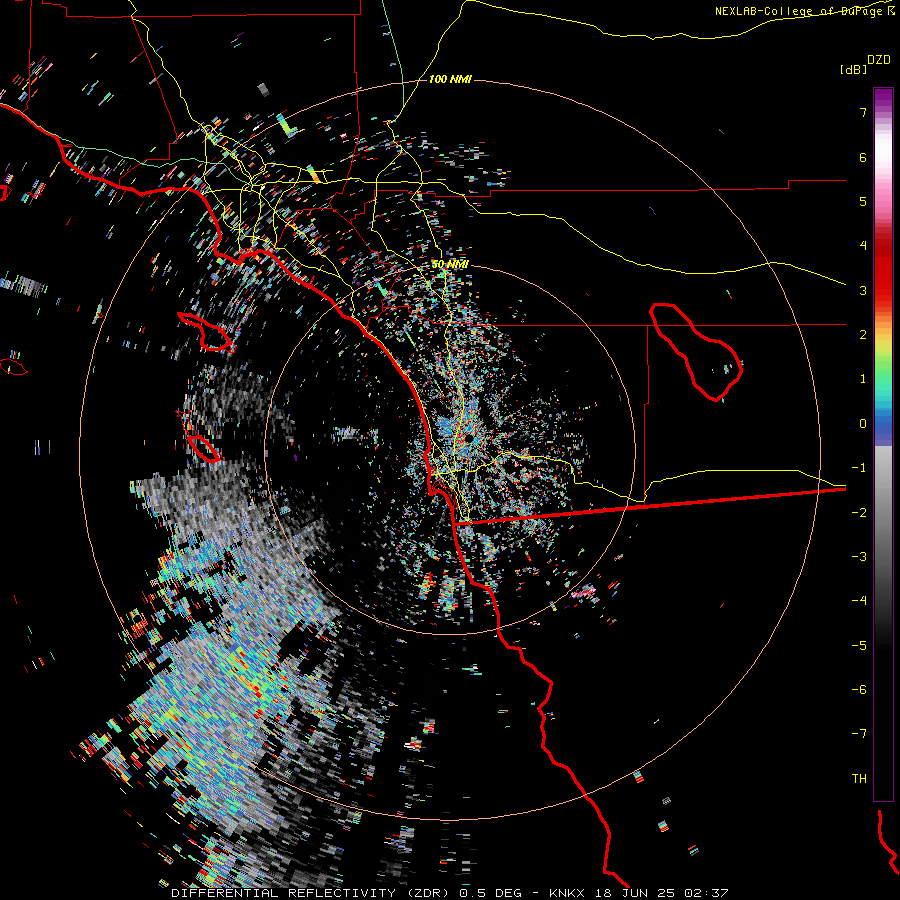Viewport: 900px width, 900px height.
Task: Click the radar site center dot
Action: click(x=469, y=439)
